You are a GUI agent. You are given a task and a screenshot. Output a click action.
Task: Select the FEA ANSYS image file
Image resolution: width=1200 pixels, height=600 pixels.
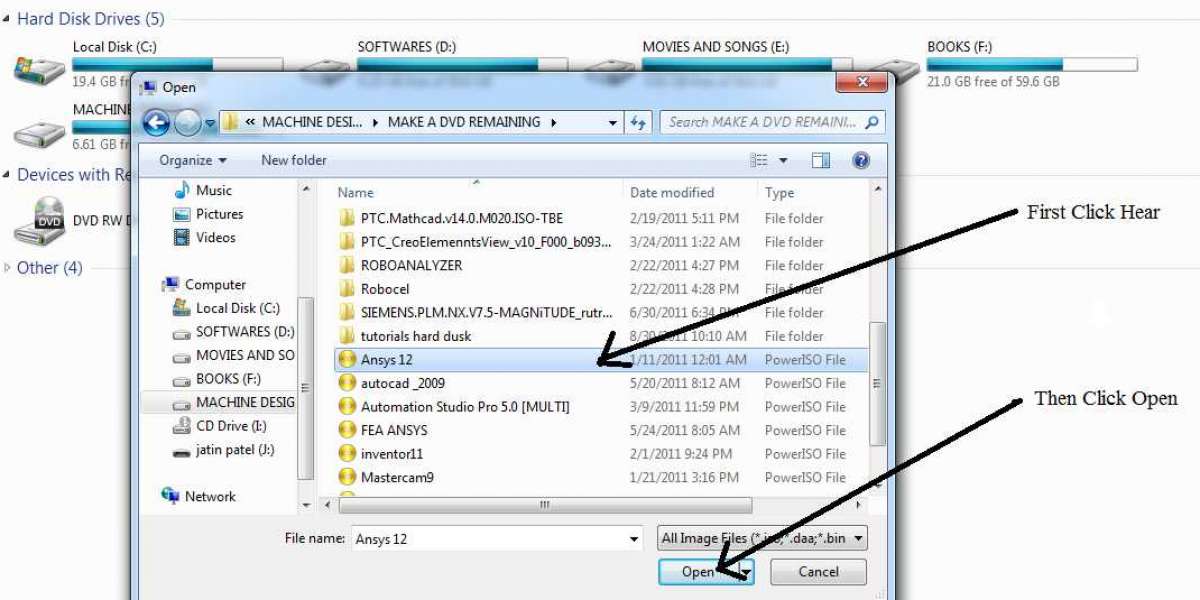(394, 430)
